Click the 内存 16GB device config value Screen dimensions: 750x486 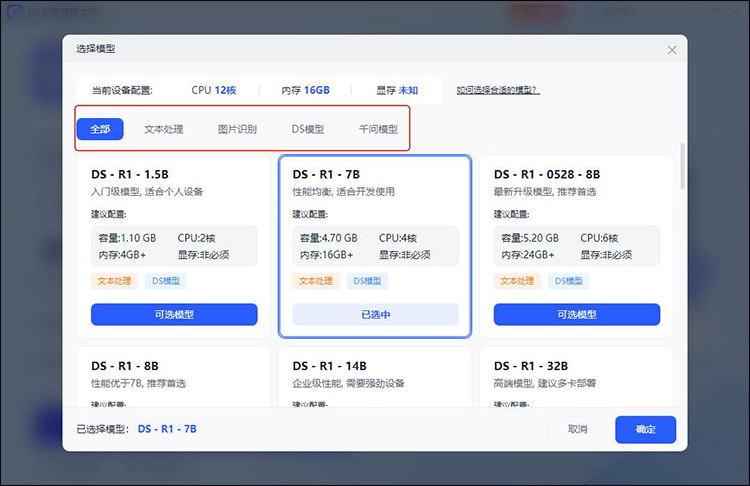click(305, 90)
